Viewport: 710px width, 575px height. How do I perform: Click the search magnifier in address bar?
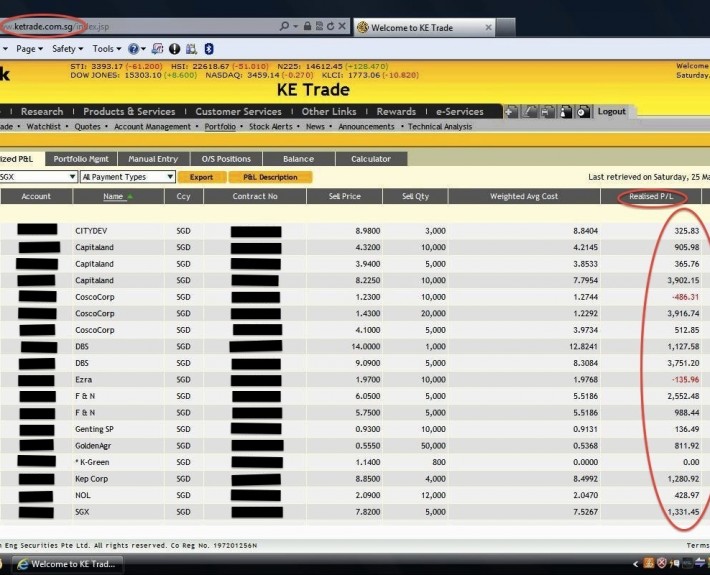285,27
